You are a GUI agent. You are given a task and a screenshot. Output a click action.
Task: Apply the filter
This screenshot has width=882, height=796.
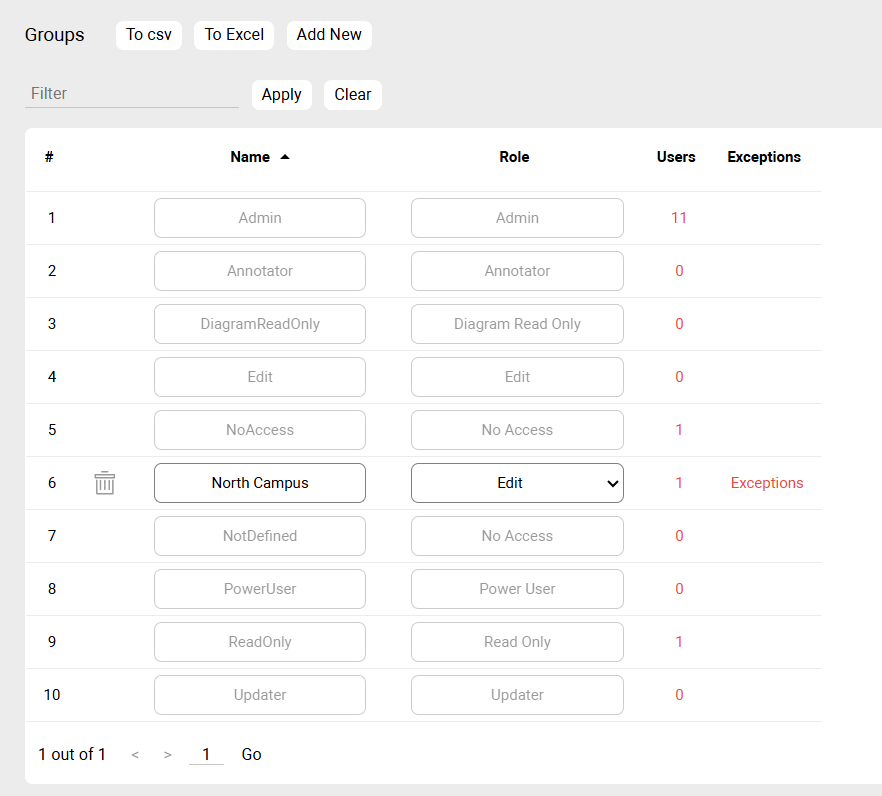click(281, 95)
